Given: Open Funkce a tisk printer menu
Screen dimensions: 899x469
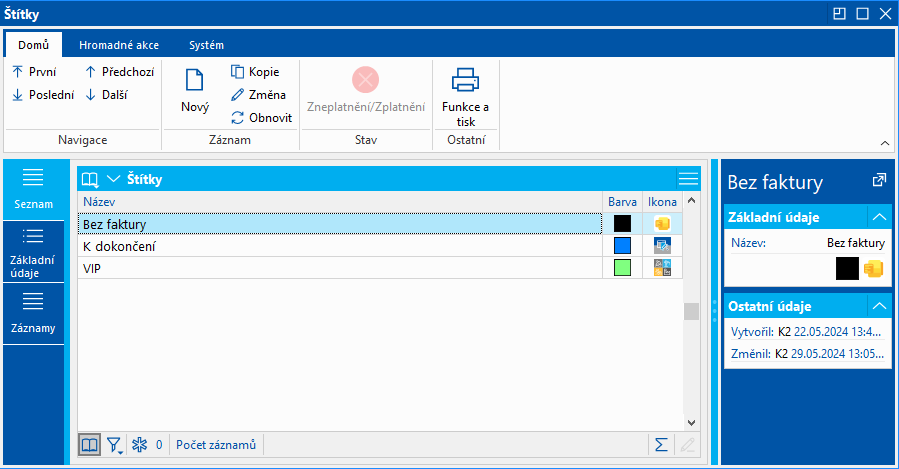Looking at the screenshot, I should pyautogui.click(x=466, y=95).
